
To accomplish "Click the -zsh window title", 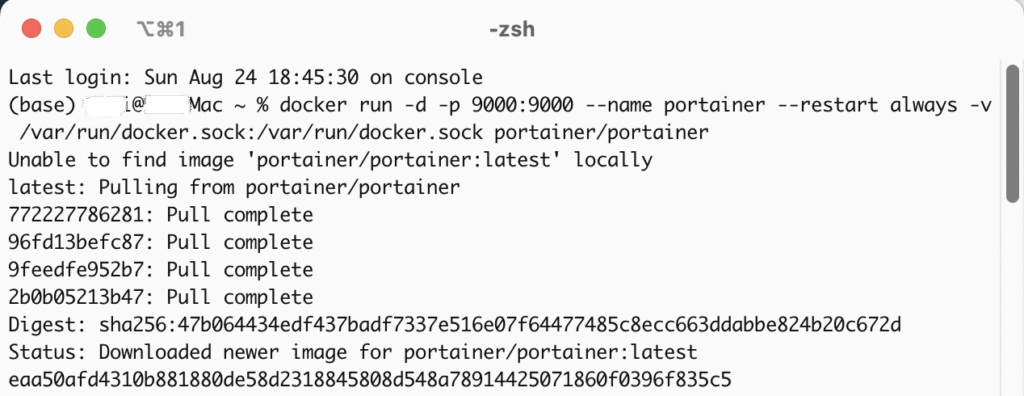I will (x=512, y=29).
